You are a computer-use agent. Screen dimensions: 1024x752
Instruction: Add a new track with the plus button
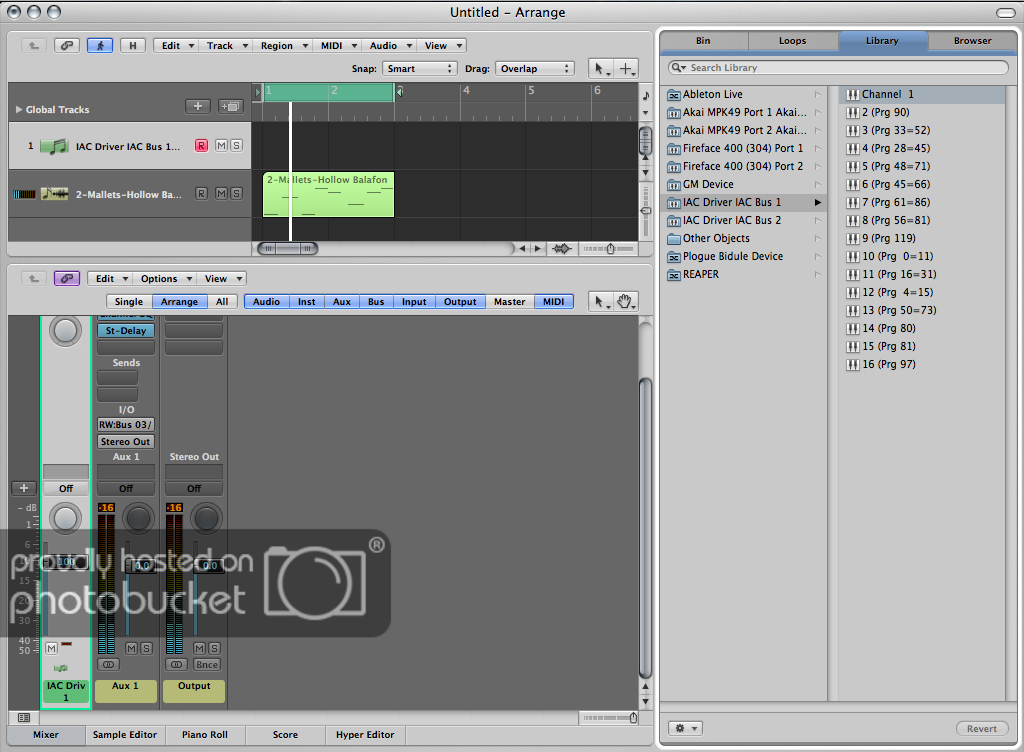(197, 107)
